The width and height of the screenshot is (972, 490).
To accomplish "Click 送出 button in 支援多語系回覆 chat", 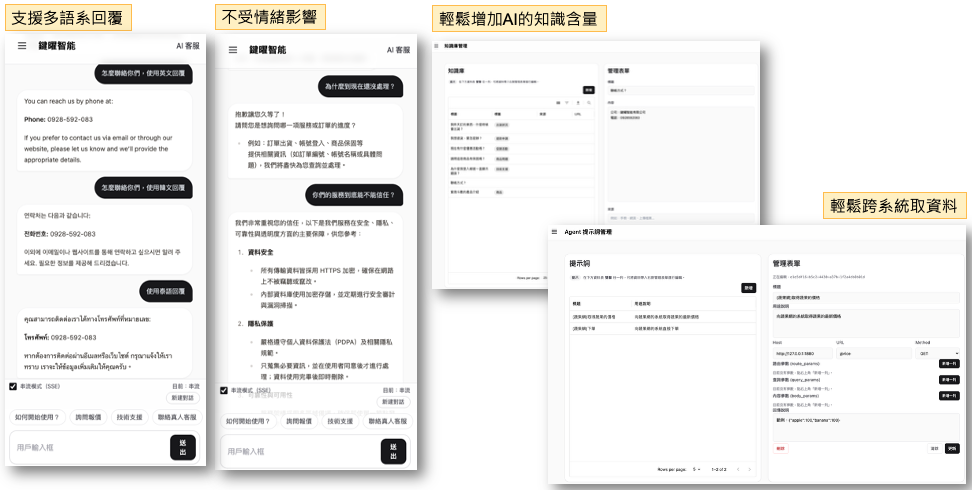I will click(x=182, y=447).
